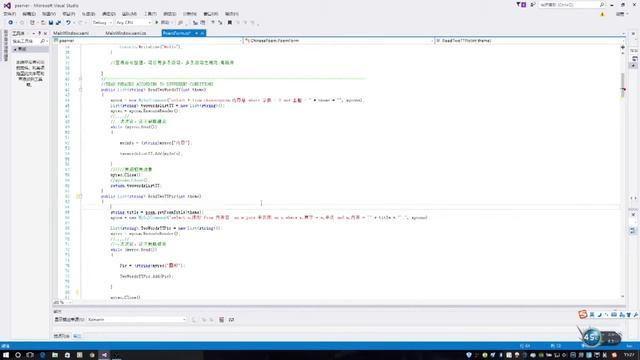Click the Sogou input method S icon
This screenshot has width=640, height=360.
582,314
